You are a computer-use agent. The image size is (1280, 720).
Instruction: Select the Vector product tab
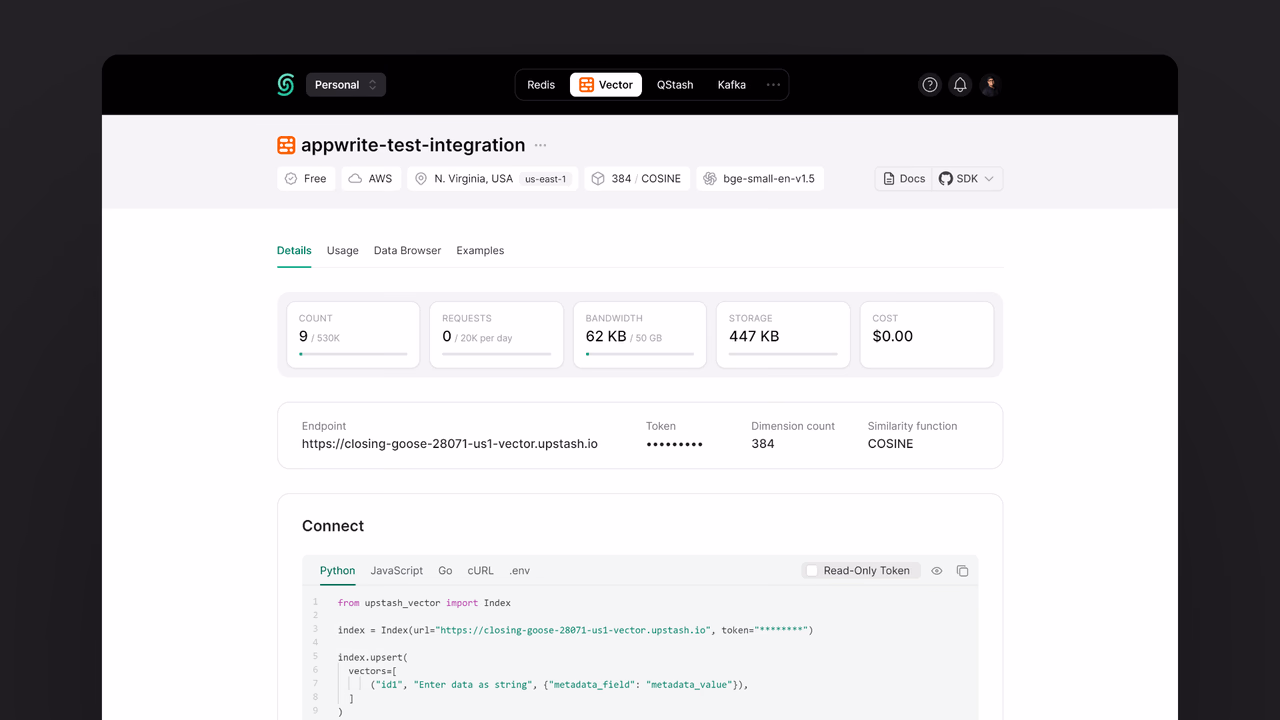click(x=606, y=85)
